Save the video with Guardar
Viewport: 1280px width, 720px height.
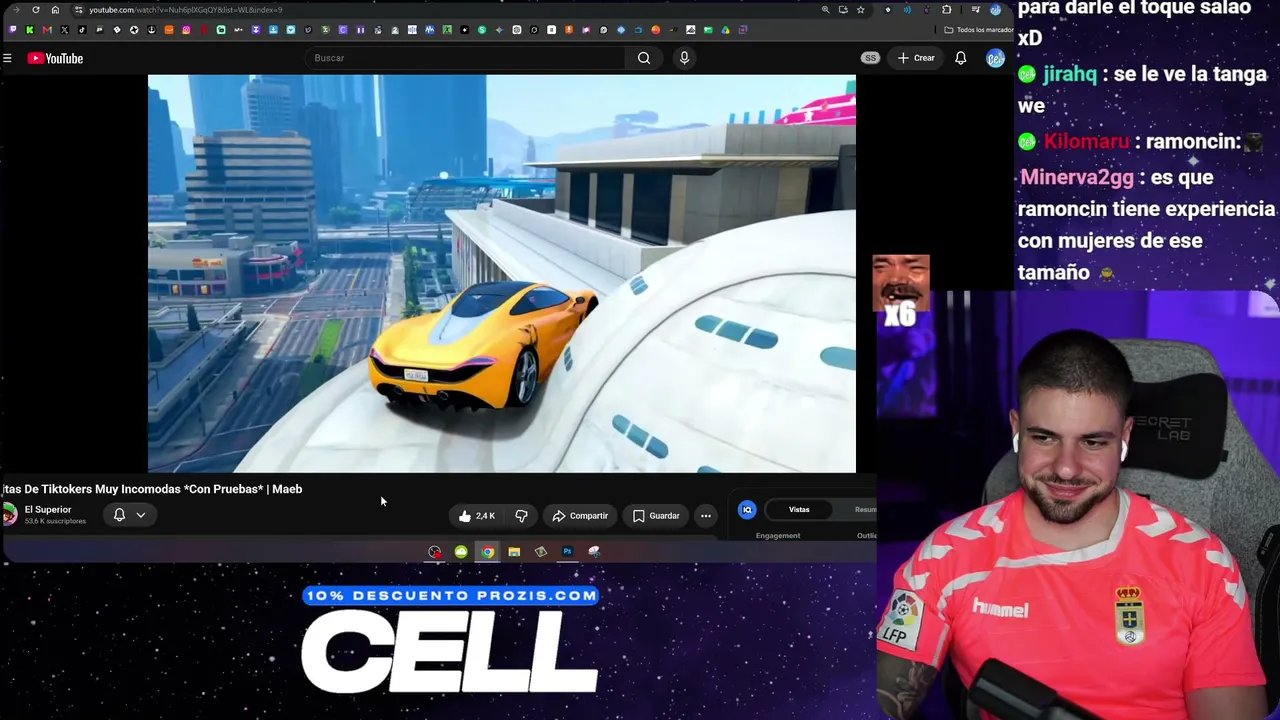point(656,516)
